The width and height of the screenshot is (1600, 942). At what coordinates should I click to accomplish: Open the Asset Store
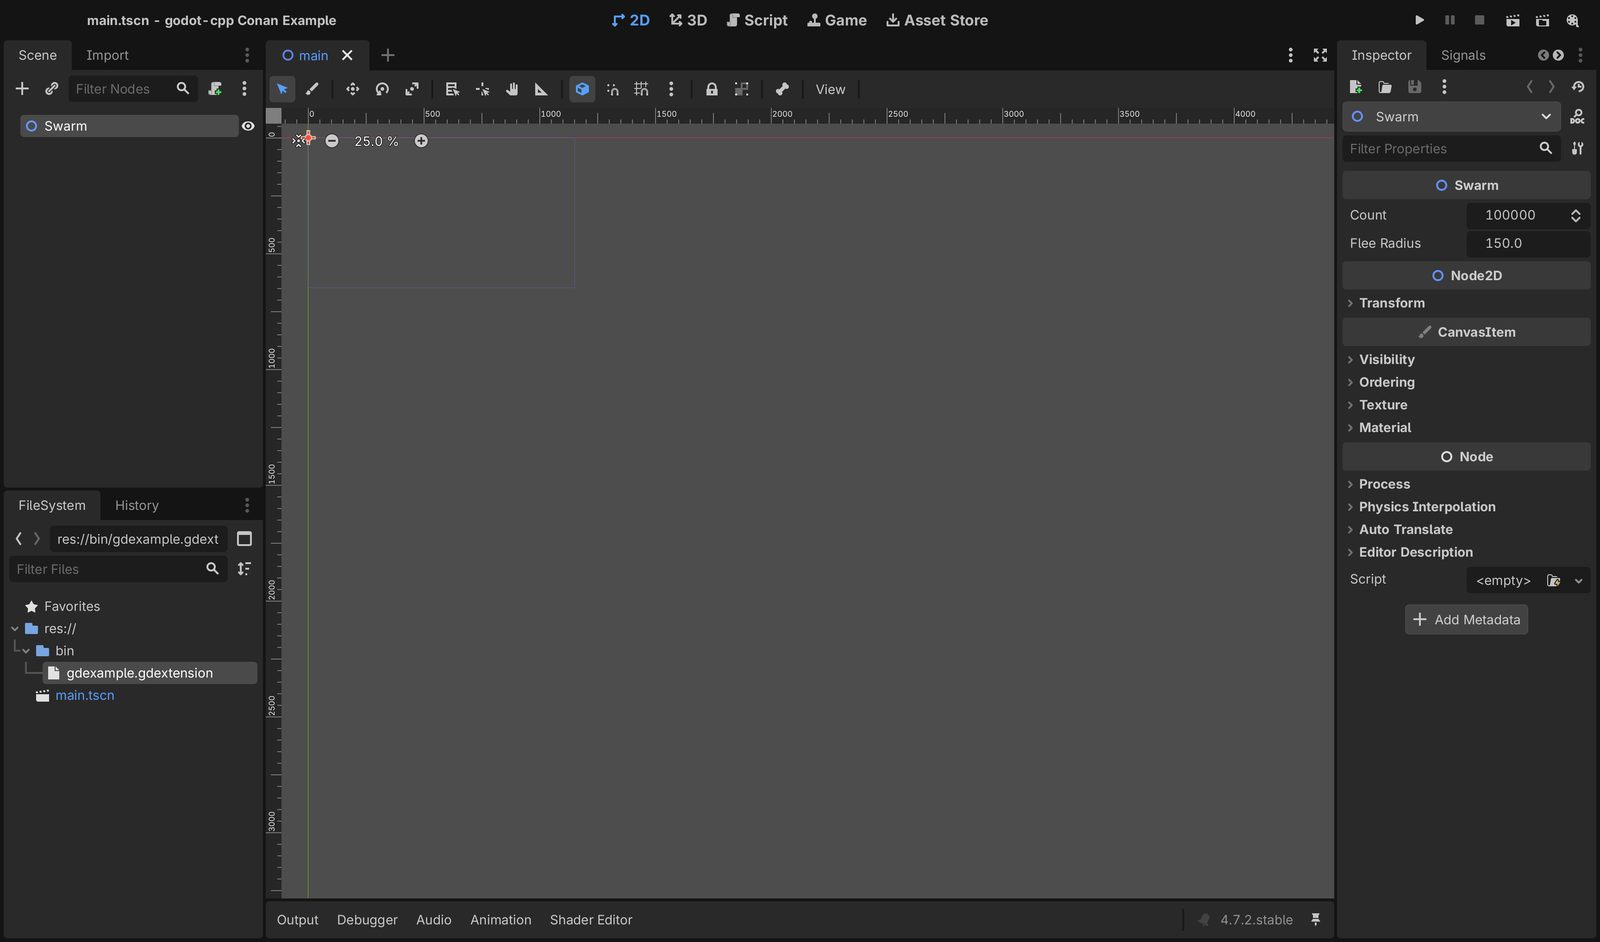[x=937, y=20]
